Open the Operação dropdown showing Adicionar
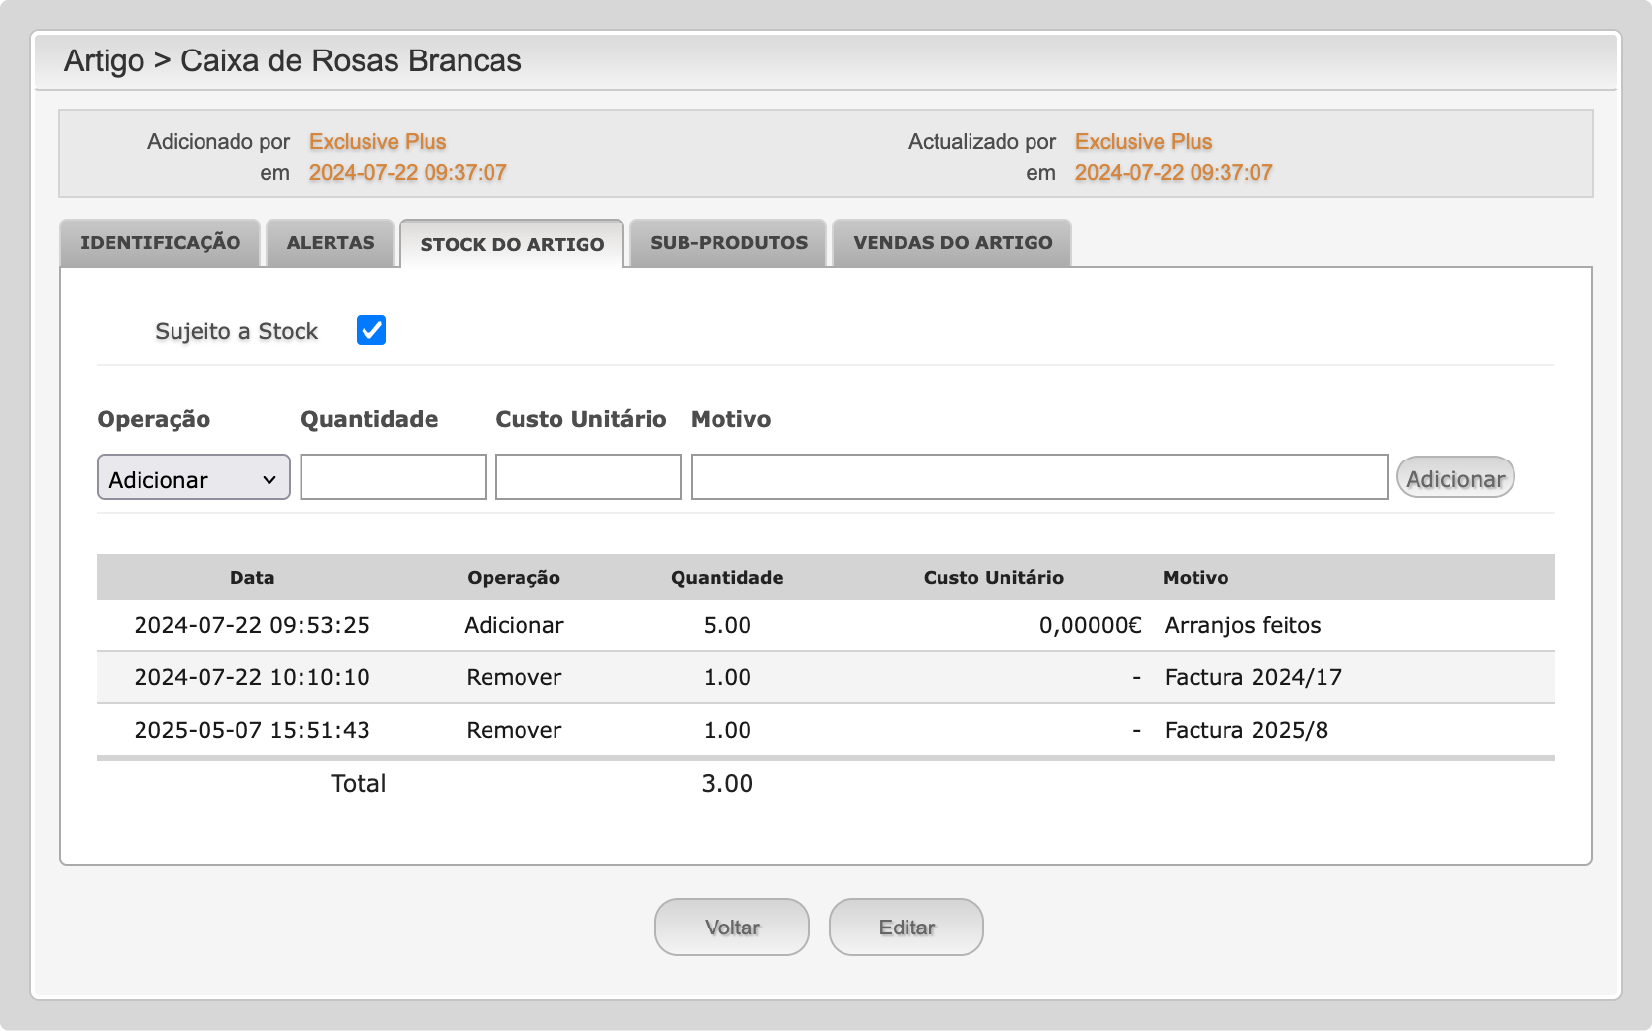The width and height of the screenshot is (1652, 1031). (x=193, y=478)
